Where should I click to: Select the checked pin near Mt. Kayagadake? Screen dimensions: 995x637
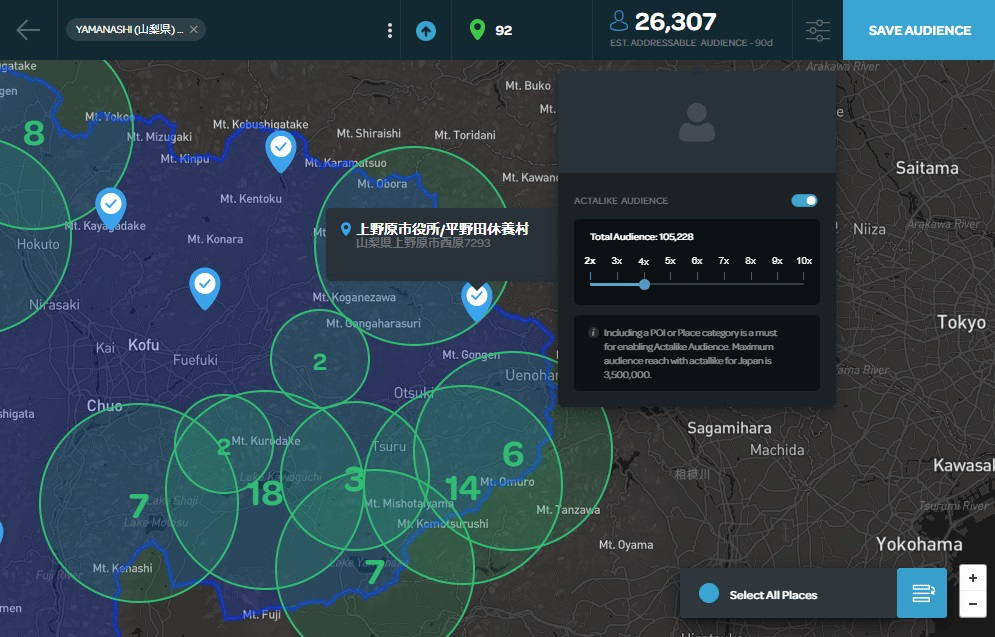tap(111, 205)
